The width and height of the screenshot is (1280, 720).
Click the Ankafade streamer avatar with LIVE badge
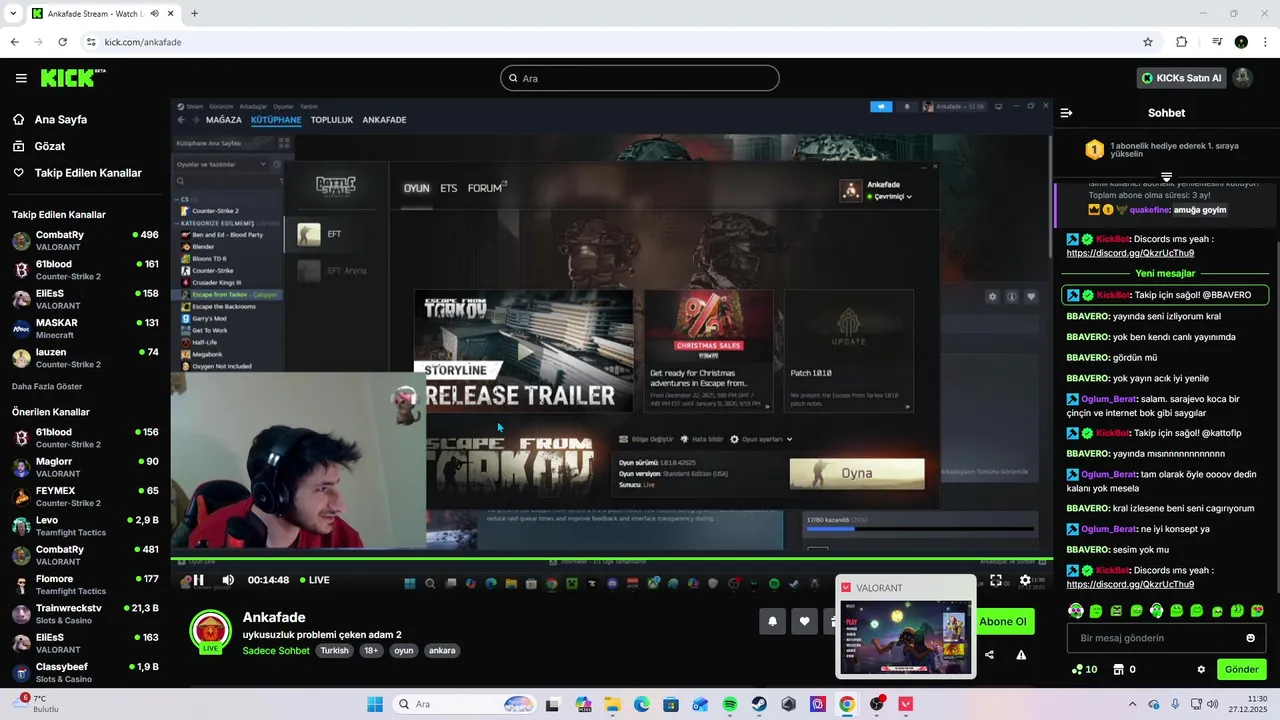tap(210, 631)
